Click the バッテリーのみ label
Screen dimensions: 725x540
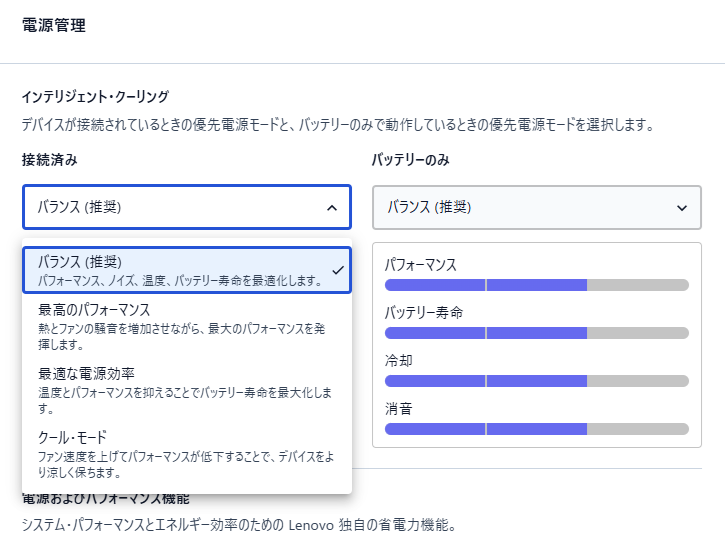(411, 160)
